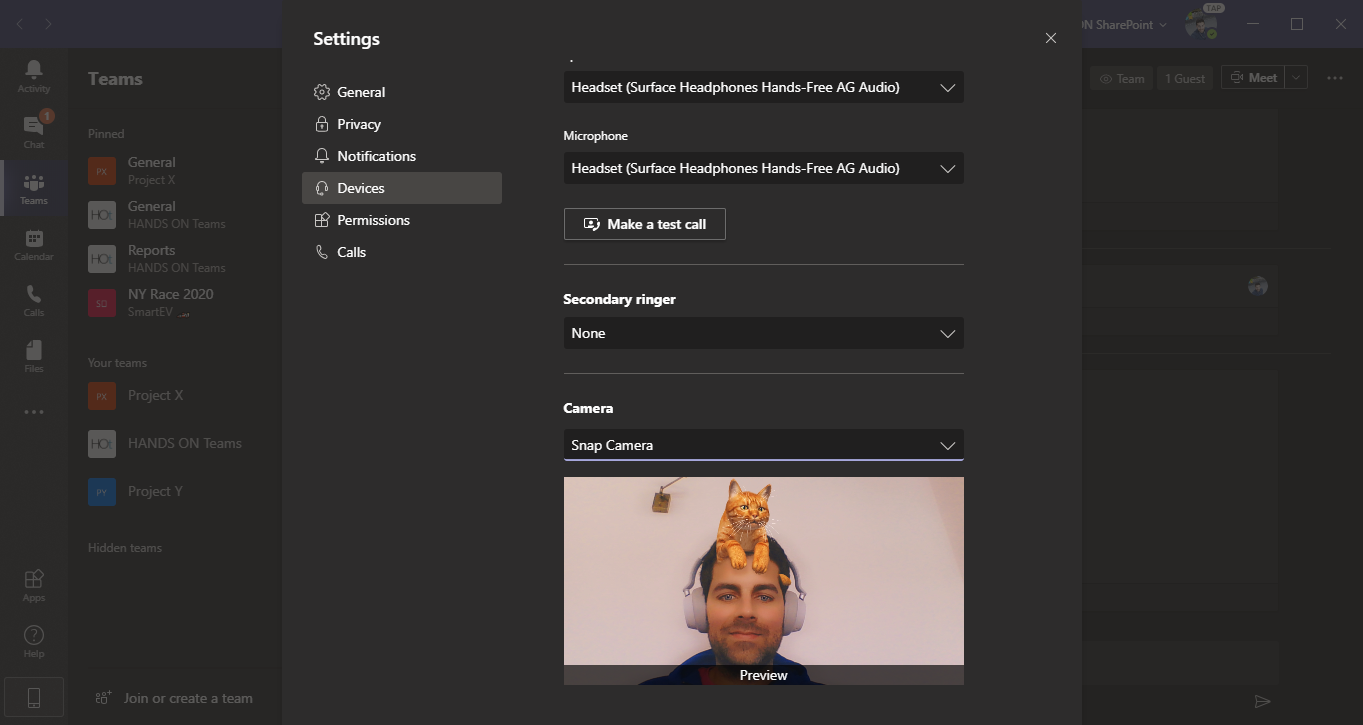
Task: Open the Calendar
Action: [x=33, y=243]
